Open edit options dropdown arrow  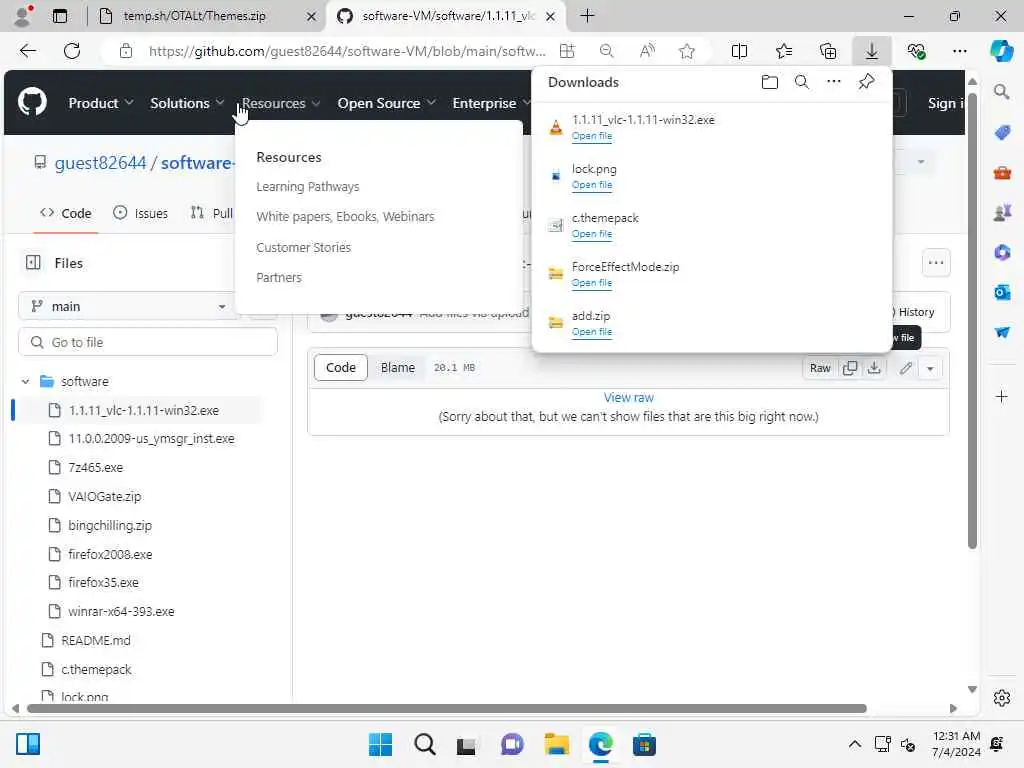pos(930,368)
